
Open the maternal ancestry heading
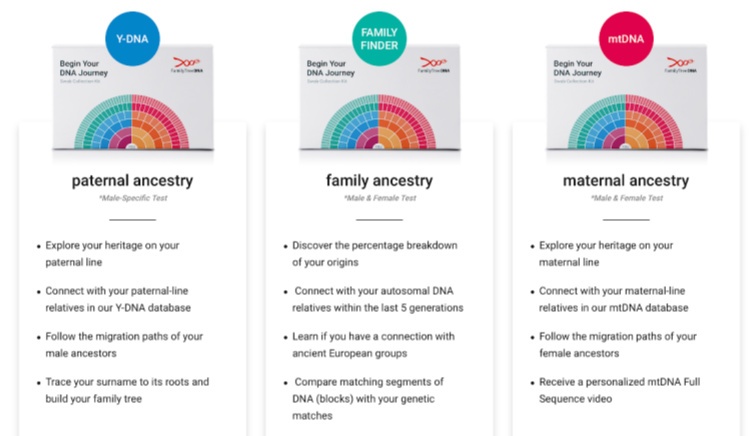coord(626,181)
